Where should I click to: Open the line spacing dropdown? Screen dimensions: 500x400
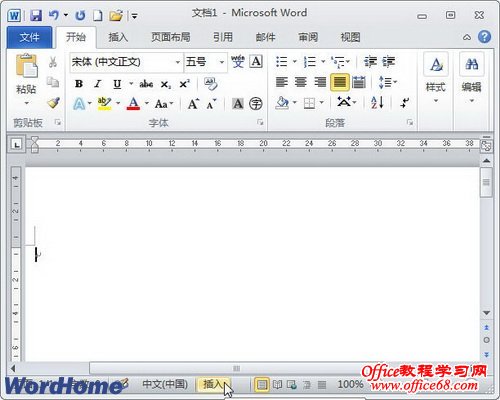(388, 82)
